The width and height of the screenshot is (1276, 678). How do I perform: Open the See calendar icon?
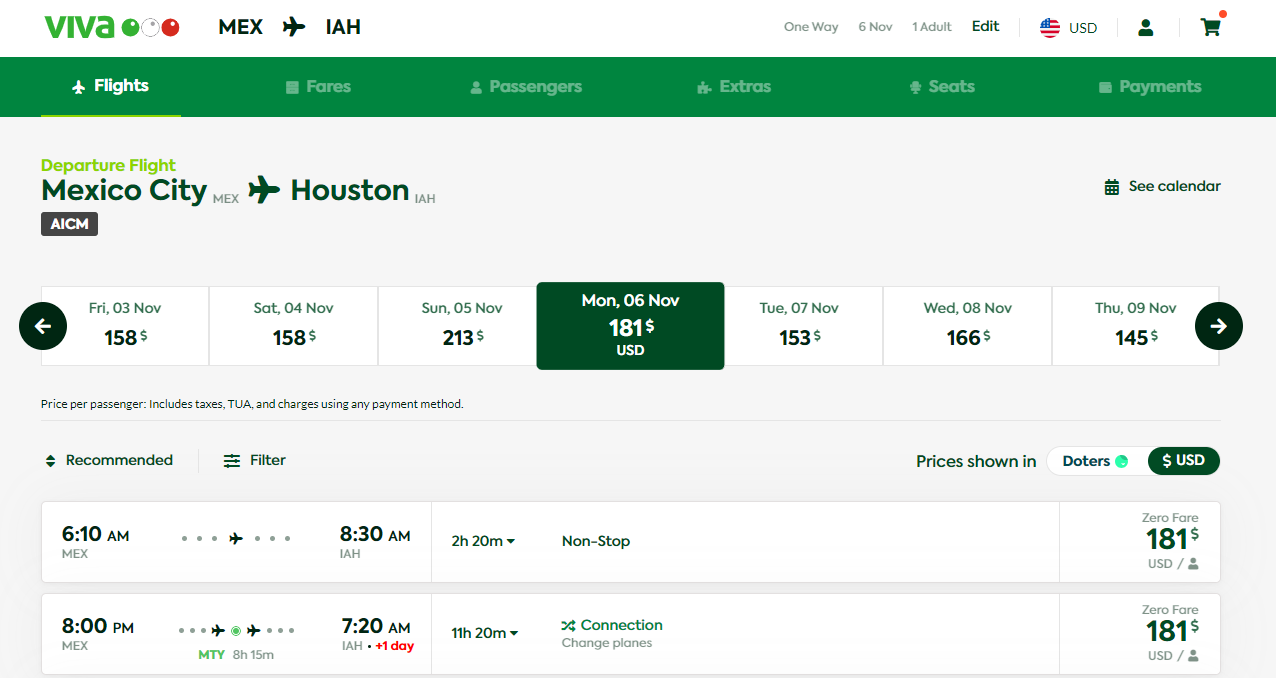click(1111, 187)
